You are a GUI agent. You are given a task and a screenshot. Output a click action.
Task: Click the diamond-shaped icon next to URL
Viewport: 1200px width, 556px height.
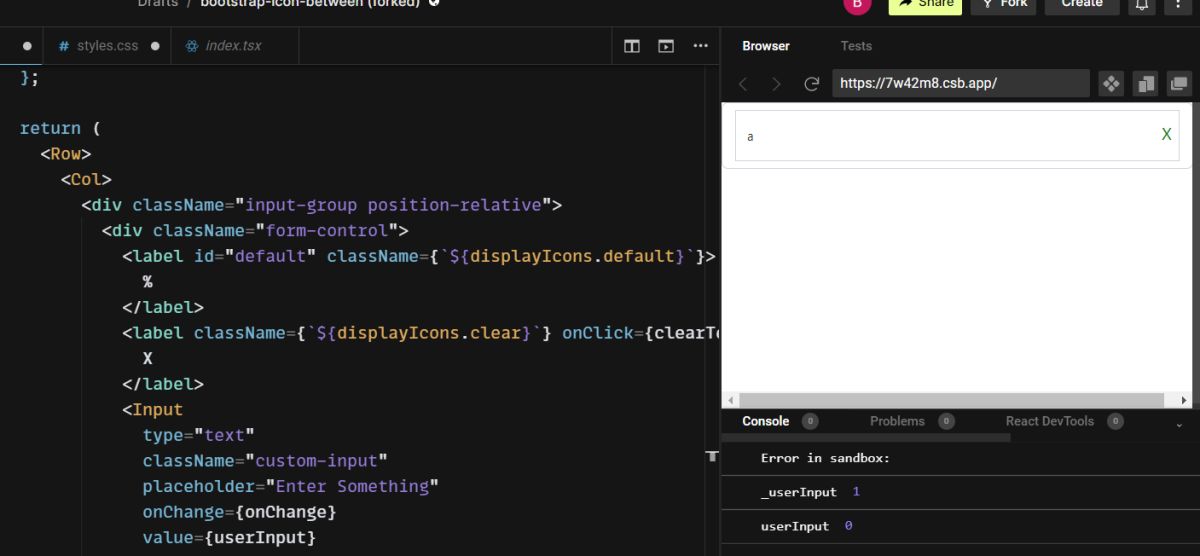click(1111, 84)
